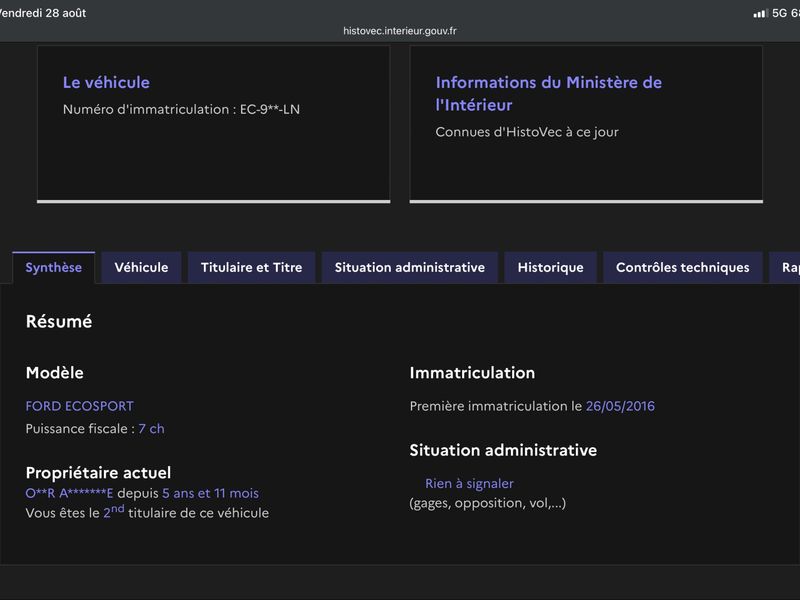This screenshot has height=600, width=800.
Task: Switch to the Véhicule tab
Action: point(141,267)
